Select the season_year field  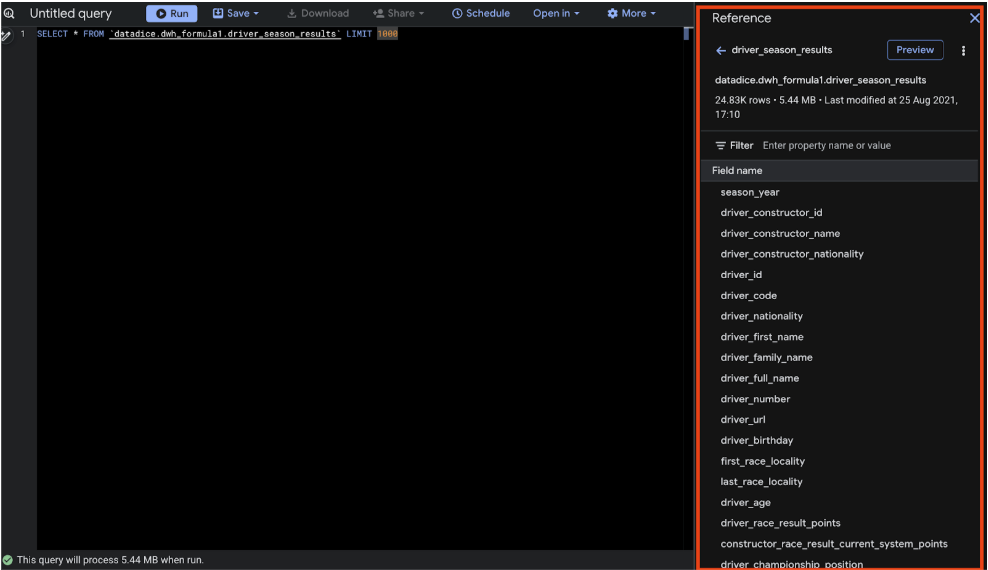point(750,192)
